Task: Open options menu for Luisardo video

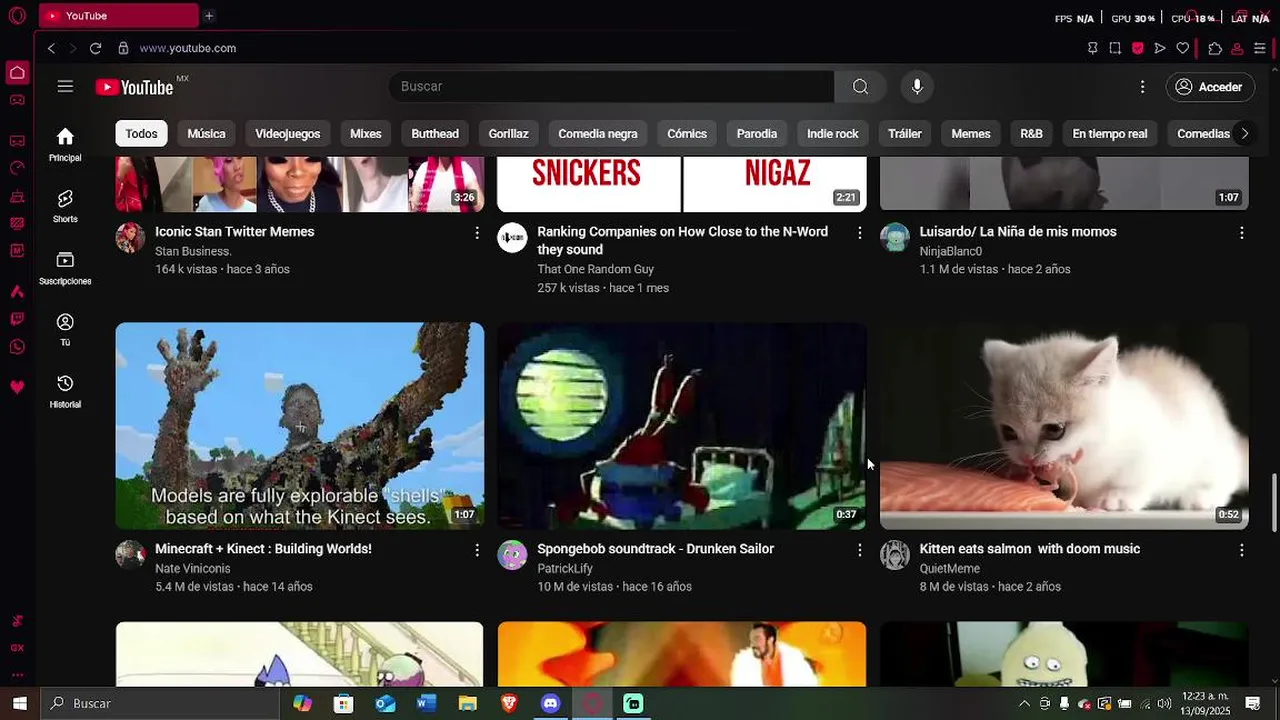Action: pyautogui.click(x=1242, y=233)
